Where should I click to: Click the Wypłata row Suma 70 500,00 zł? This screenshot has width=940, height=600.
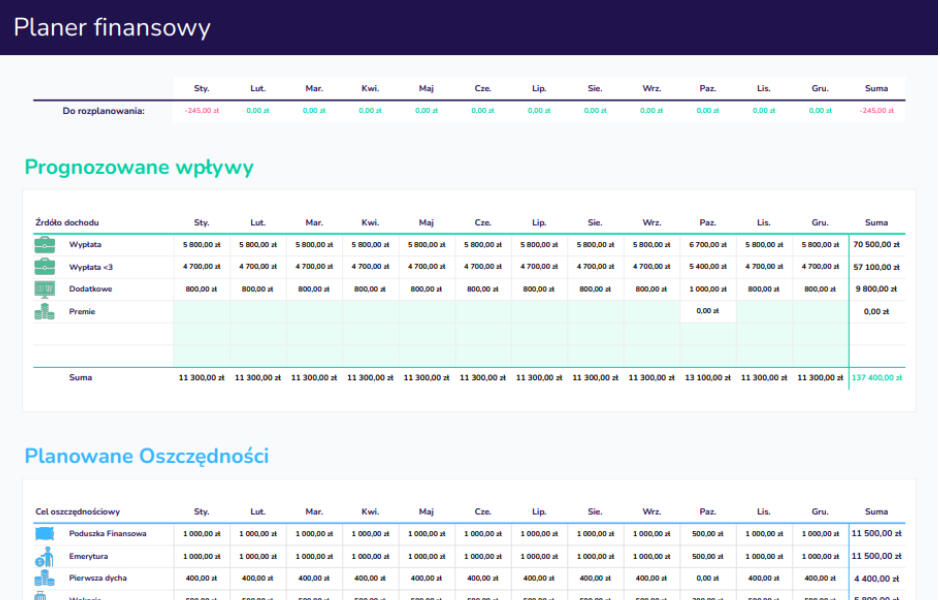876,244
